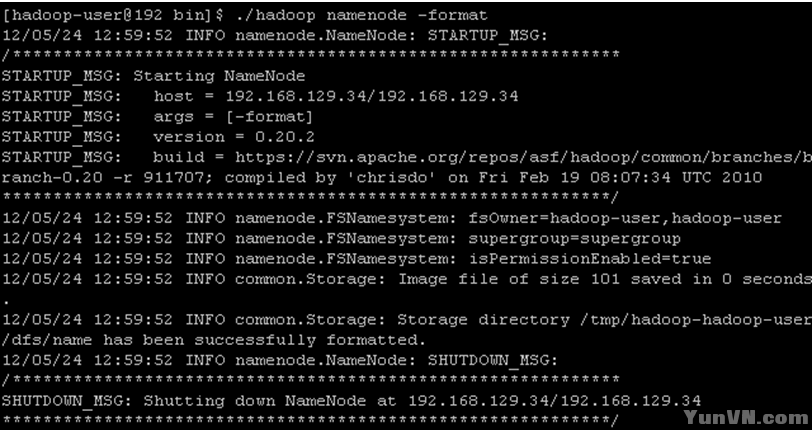Viewport: 812px width, 430px height.
Task: Click the svn.apache.org build URL
Action: (x=520, y=157)
